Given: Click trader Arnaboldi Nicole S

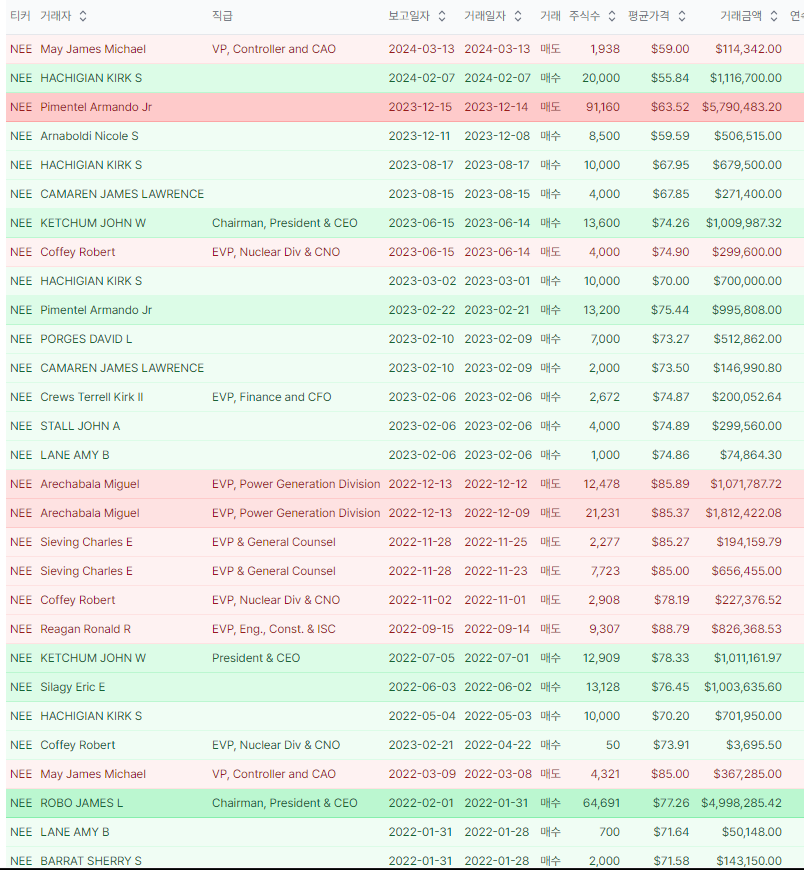Looking at the screenshot, I should (x=89, y=136).
